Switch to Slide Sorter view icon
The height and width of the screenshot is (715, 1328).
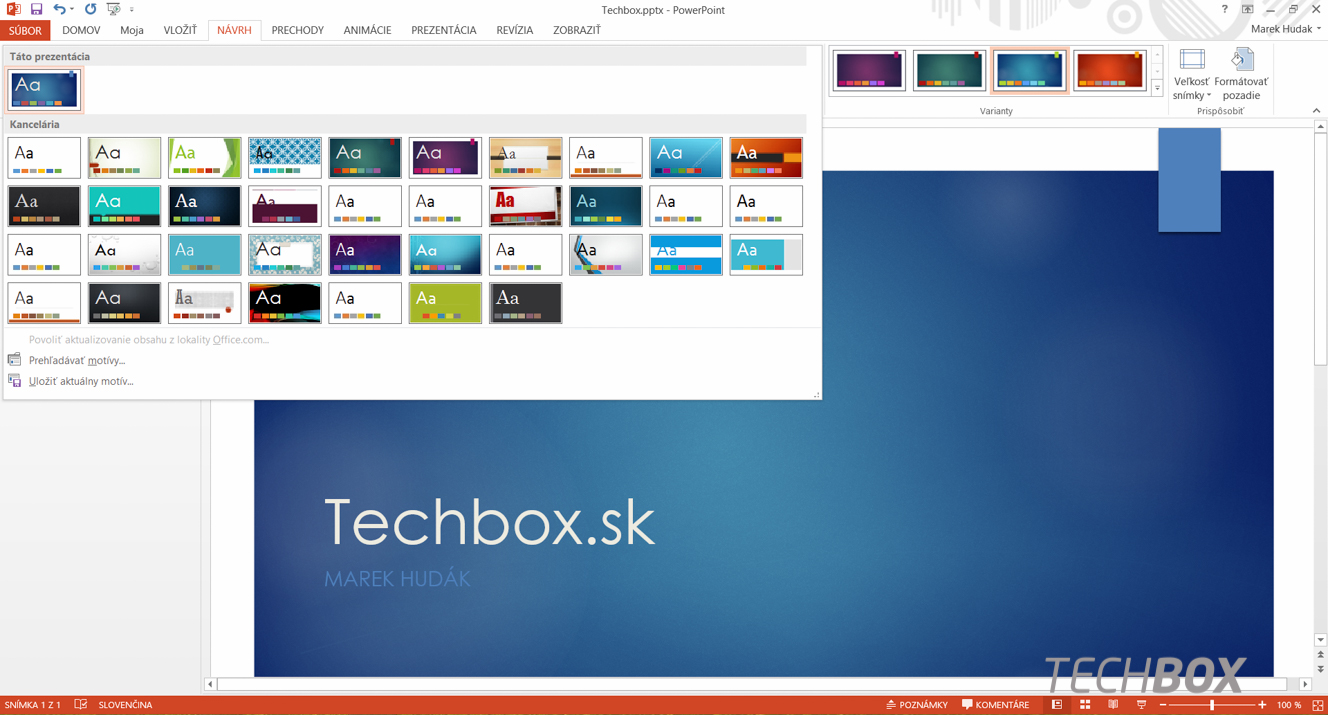point(1085,705)
